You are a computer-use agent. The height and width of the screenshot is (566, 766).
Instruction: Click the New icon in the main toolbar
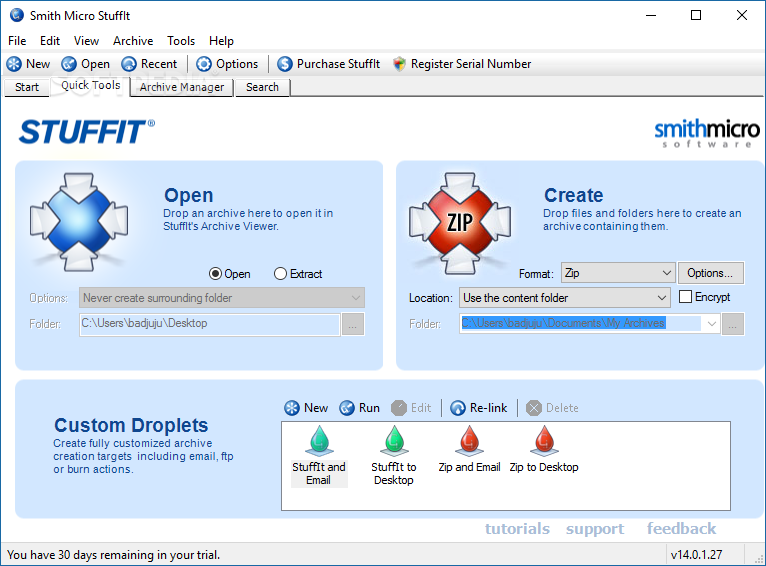point(14,64)
